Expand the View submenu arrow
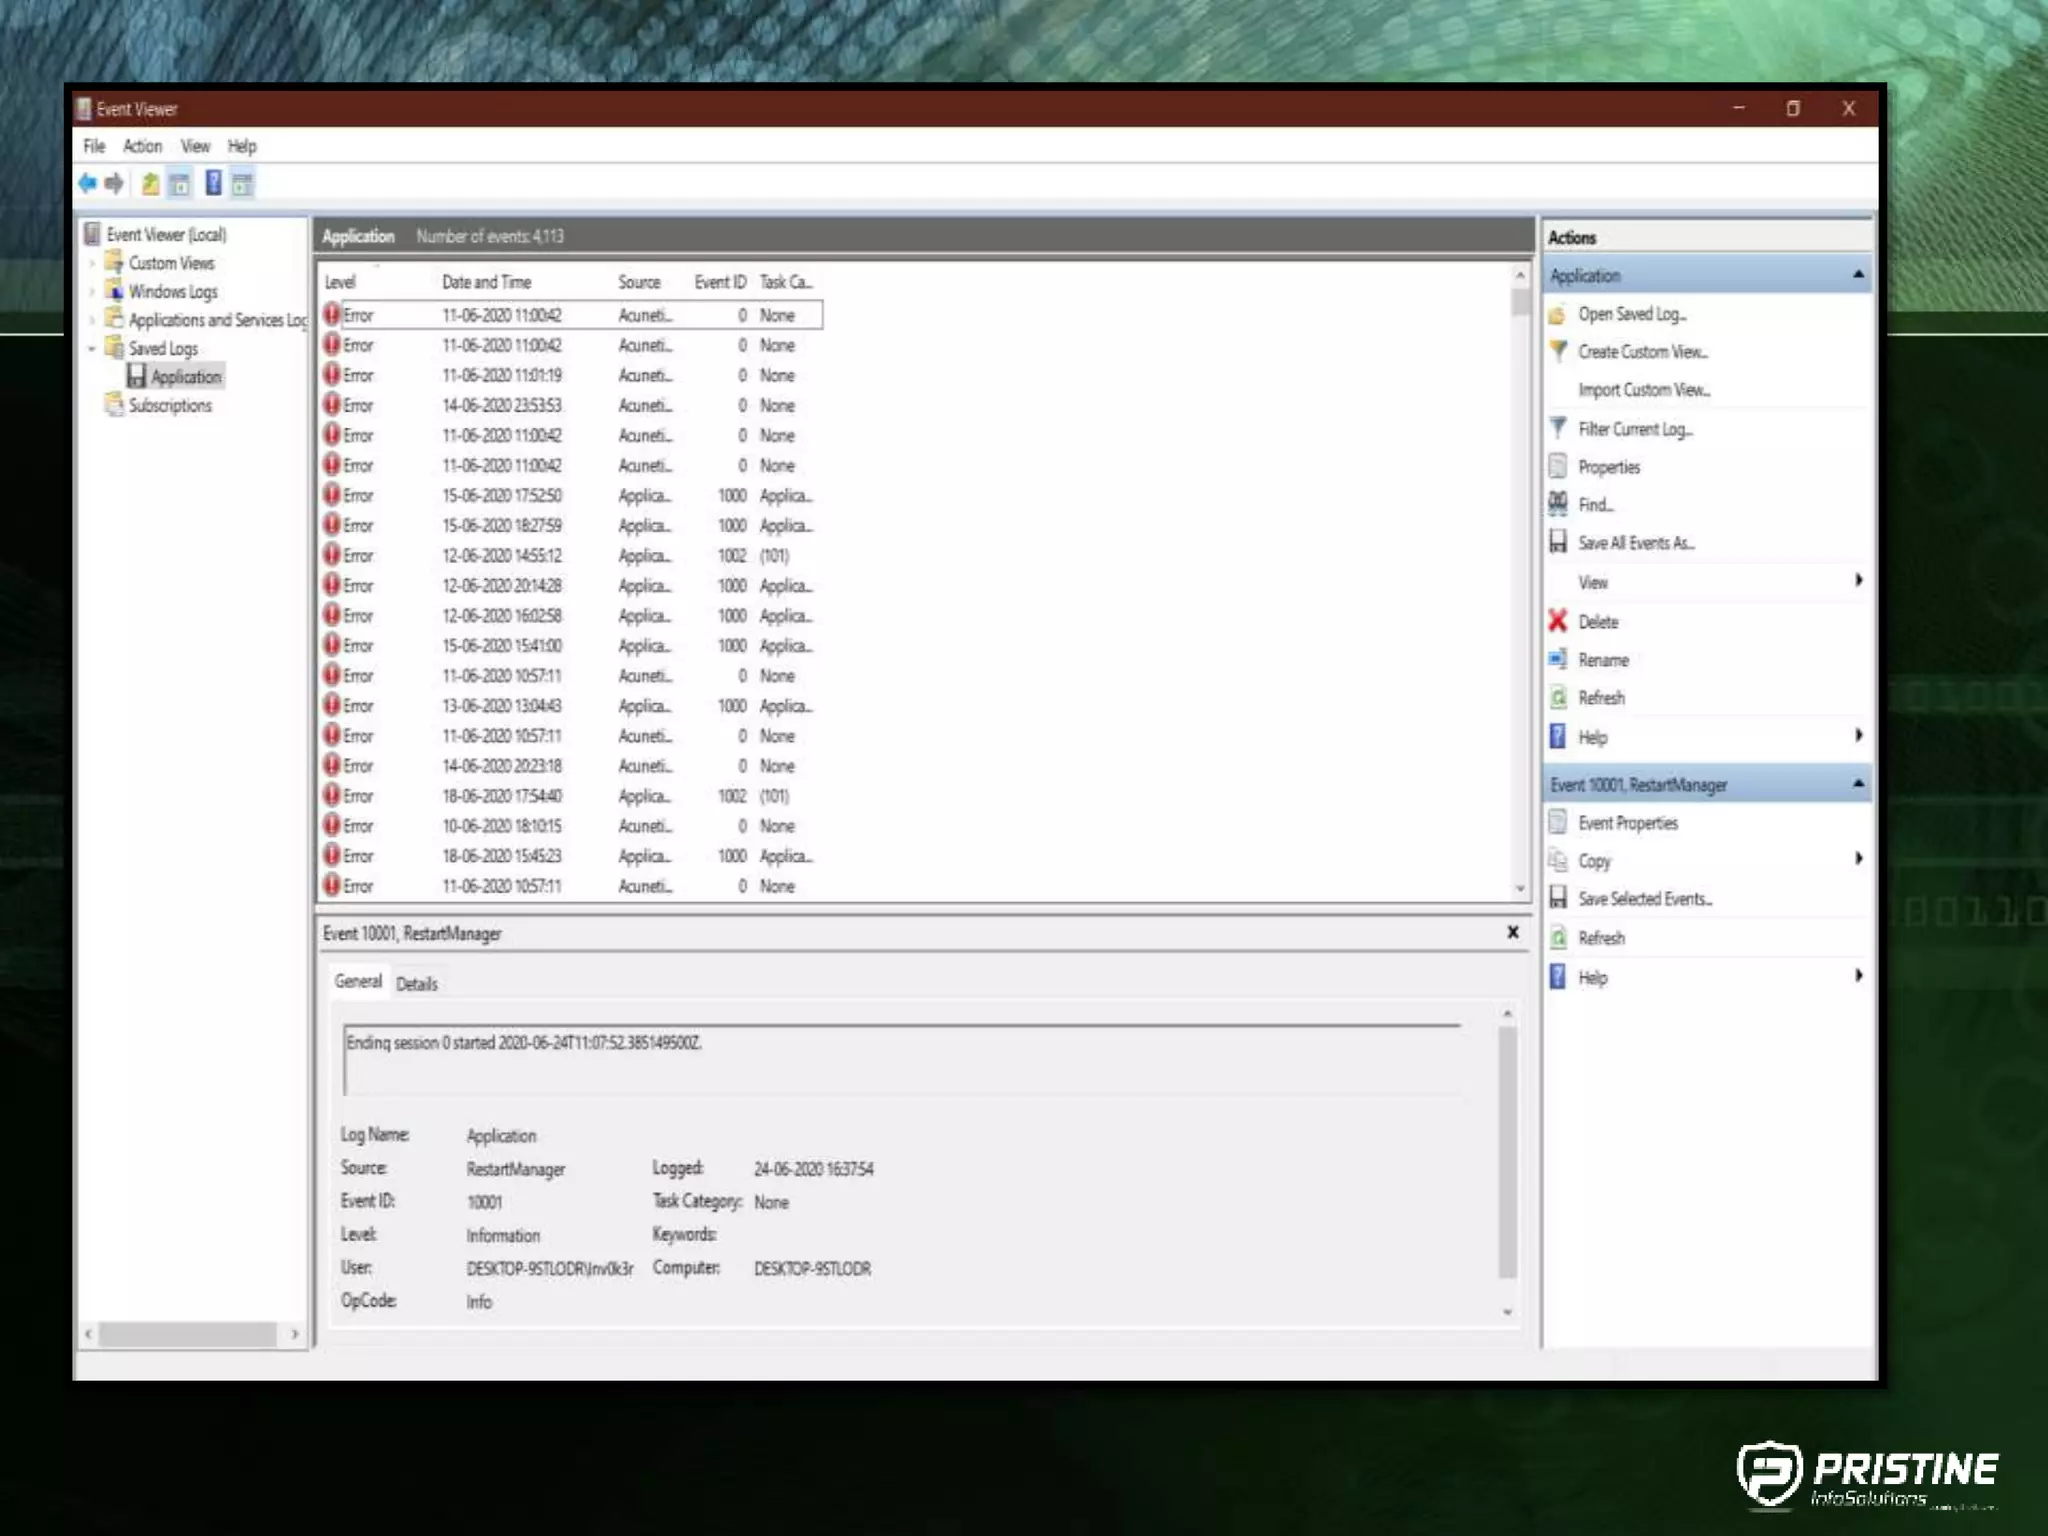 1858,580
